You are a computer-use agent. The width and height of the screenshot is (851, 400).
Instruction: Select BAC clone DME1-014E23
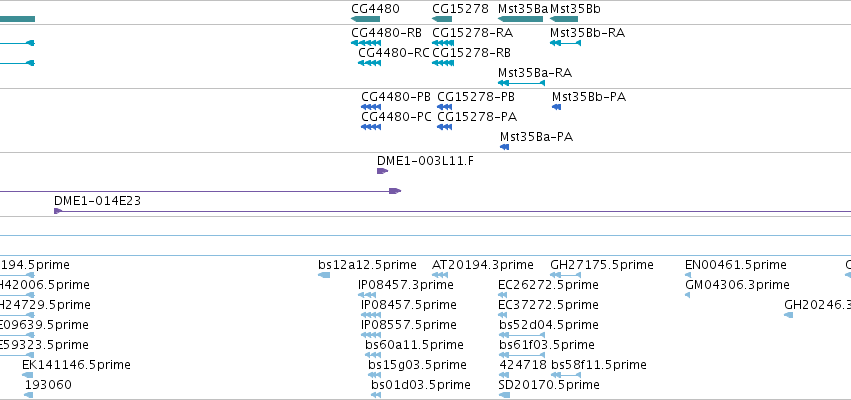[x=97, y=201]
